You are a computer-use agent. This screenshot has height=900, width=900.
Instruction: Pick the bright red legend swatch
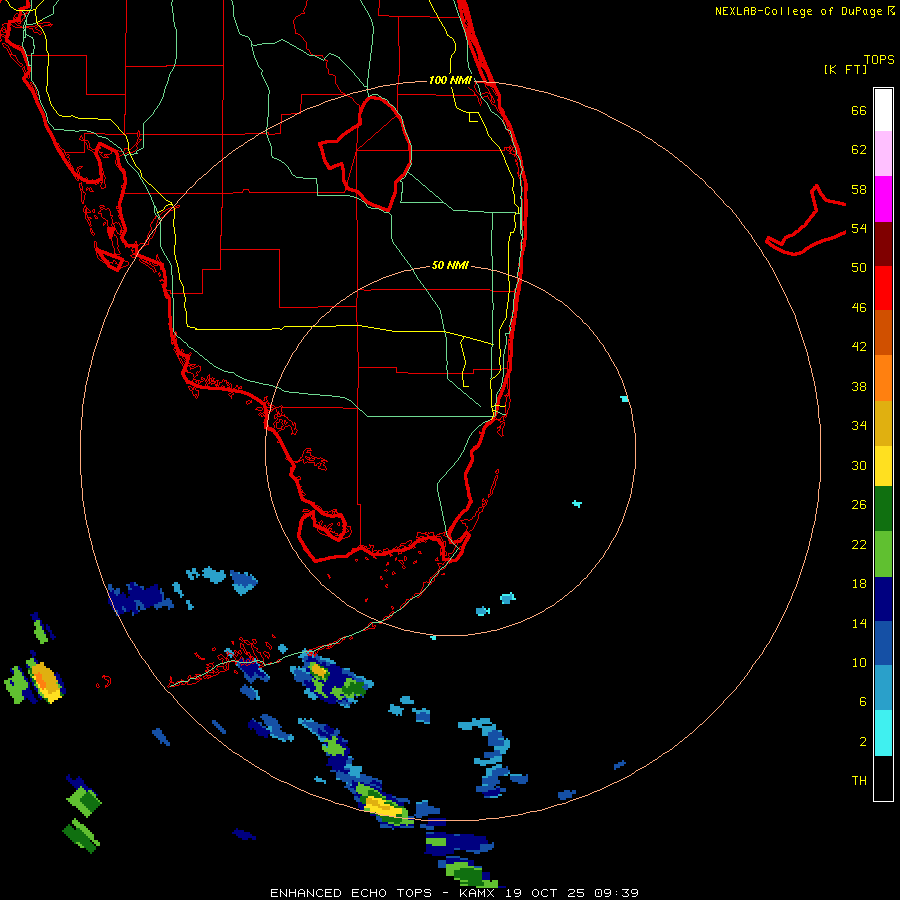pos(883,288)
